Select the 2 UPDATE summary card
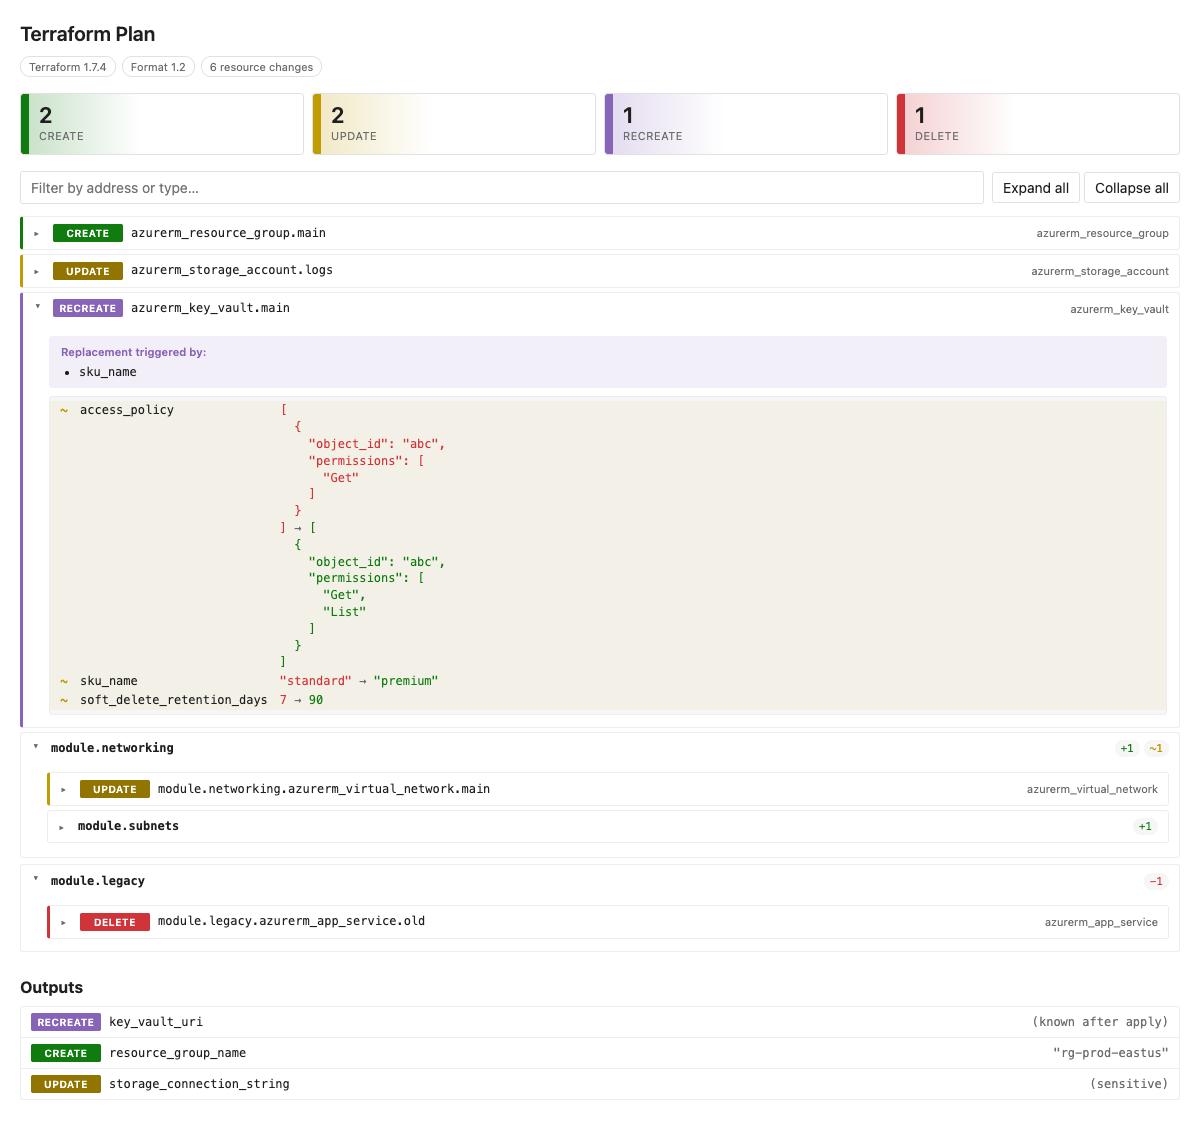Viewport: 1200px width, 1141px height. pyautogui.click(x=454, y=124)
